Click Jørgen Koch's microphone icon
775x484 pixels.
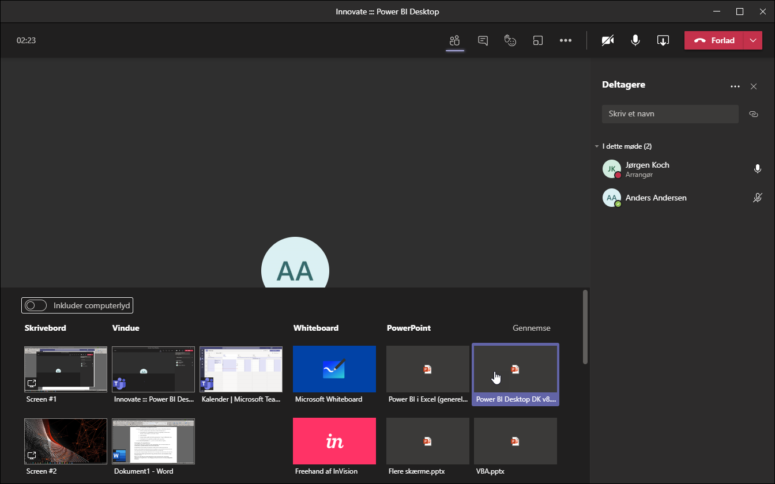(x=757, y=169)
